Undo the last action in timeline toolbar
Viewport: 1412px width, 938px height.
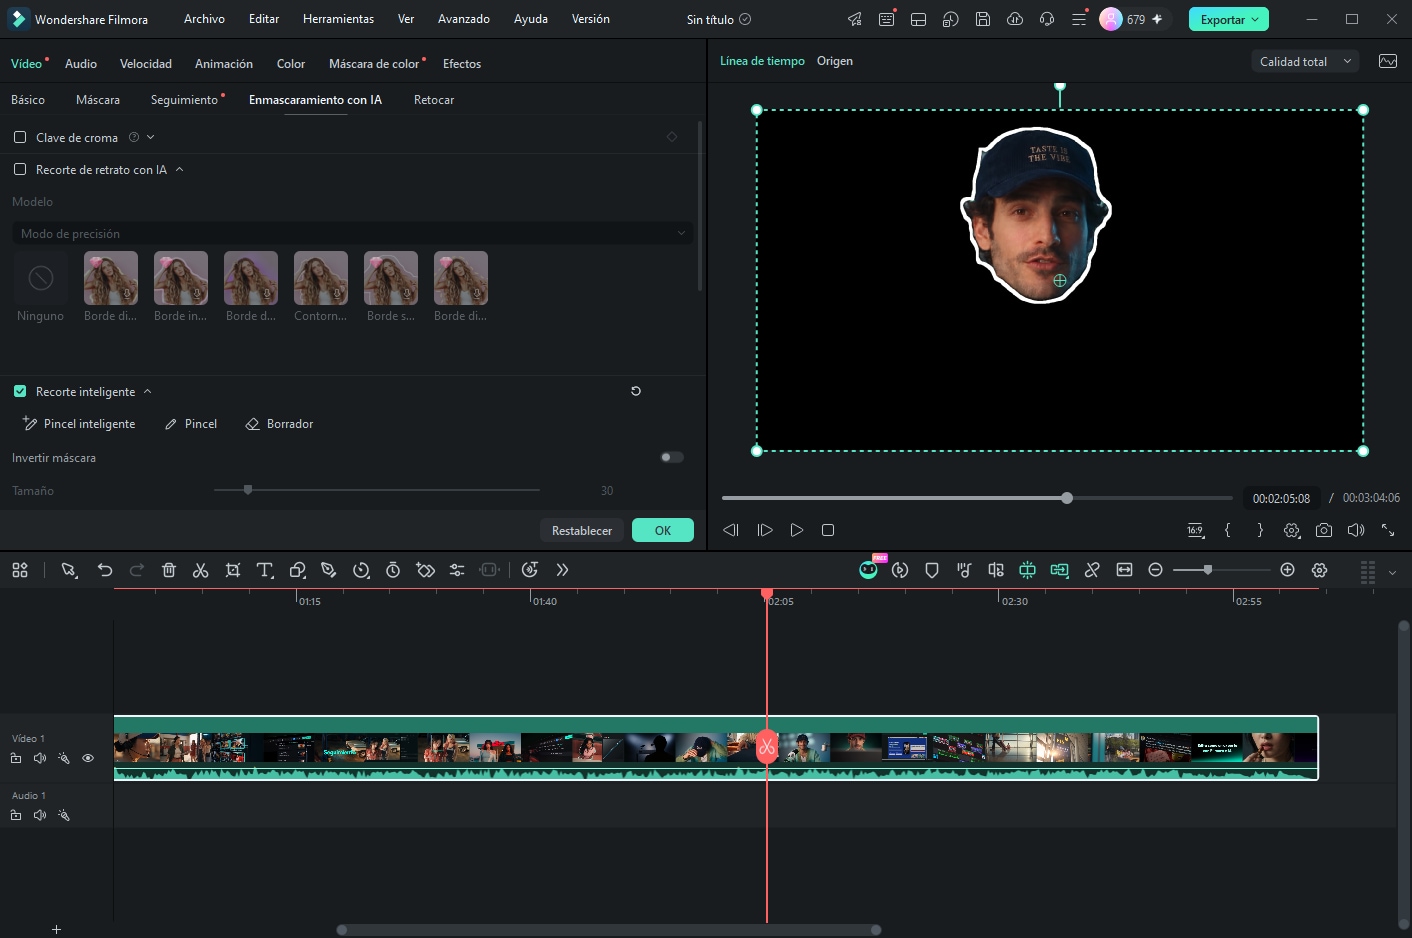coord(105,570)
